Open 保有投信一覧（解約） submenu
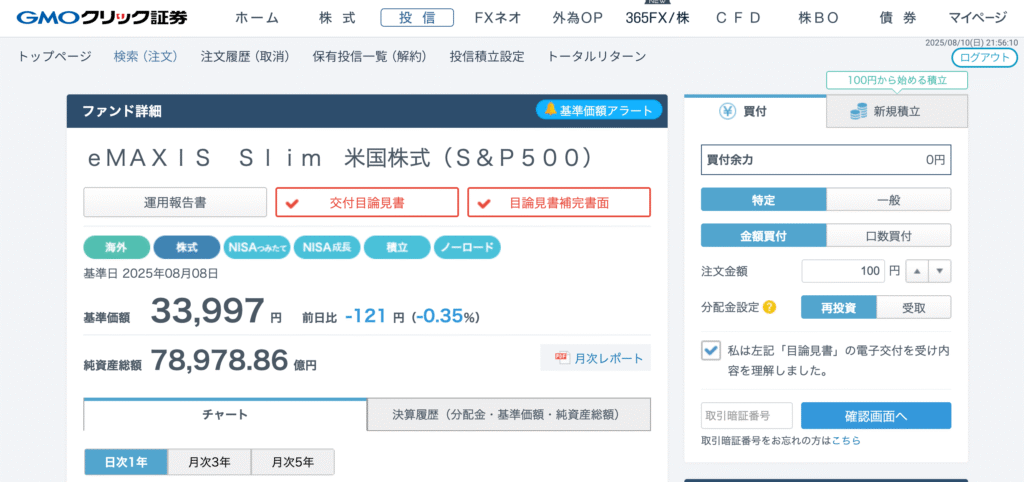This screenshot has width=1024, height=482. pos(370,57)
